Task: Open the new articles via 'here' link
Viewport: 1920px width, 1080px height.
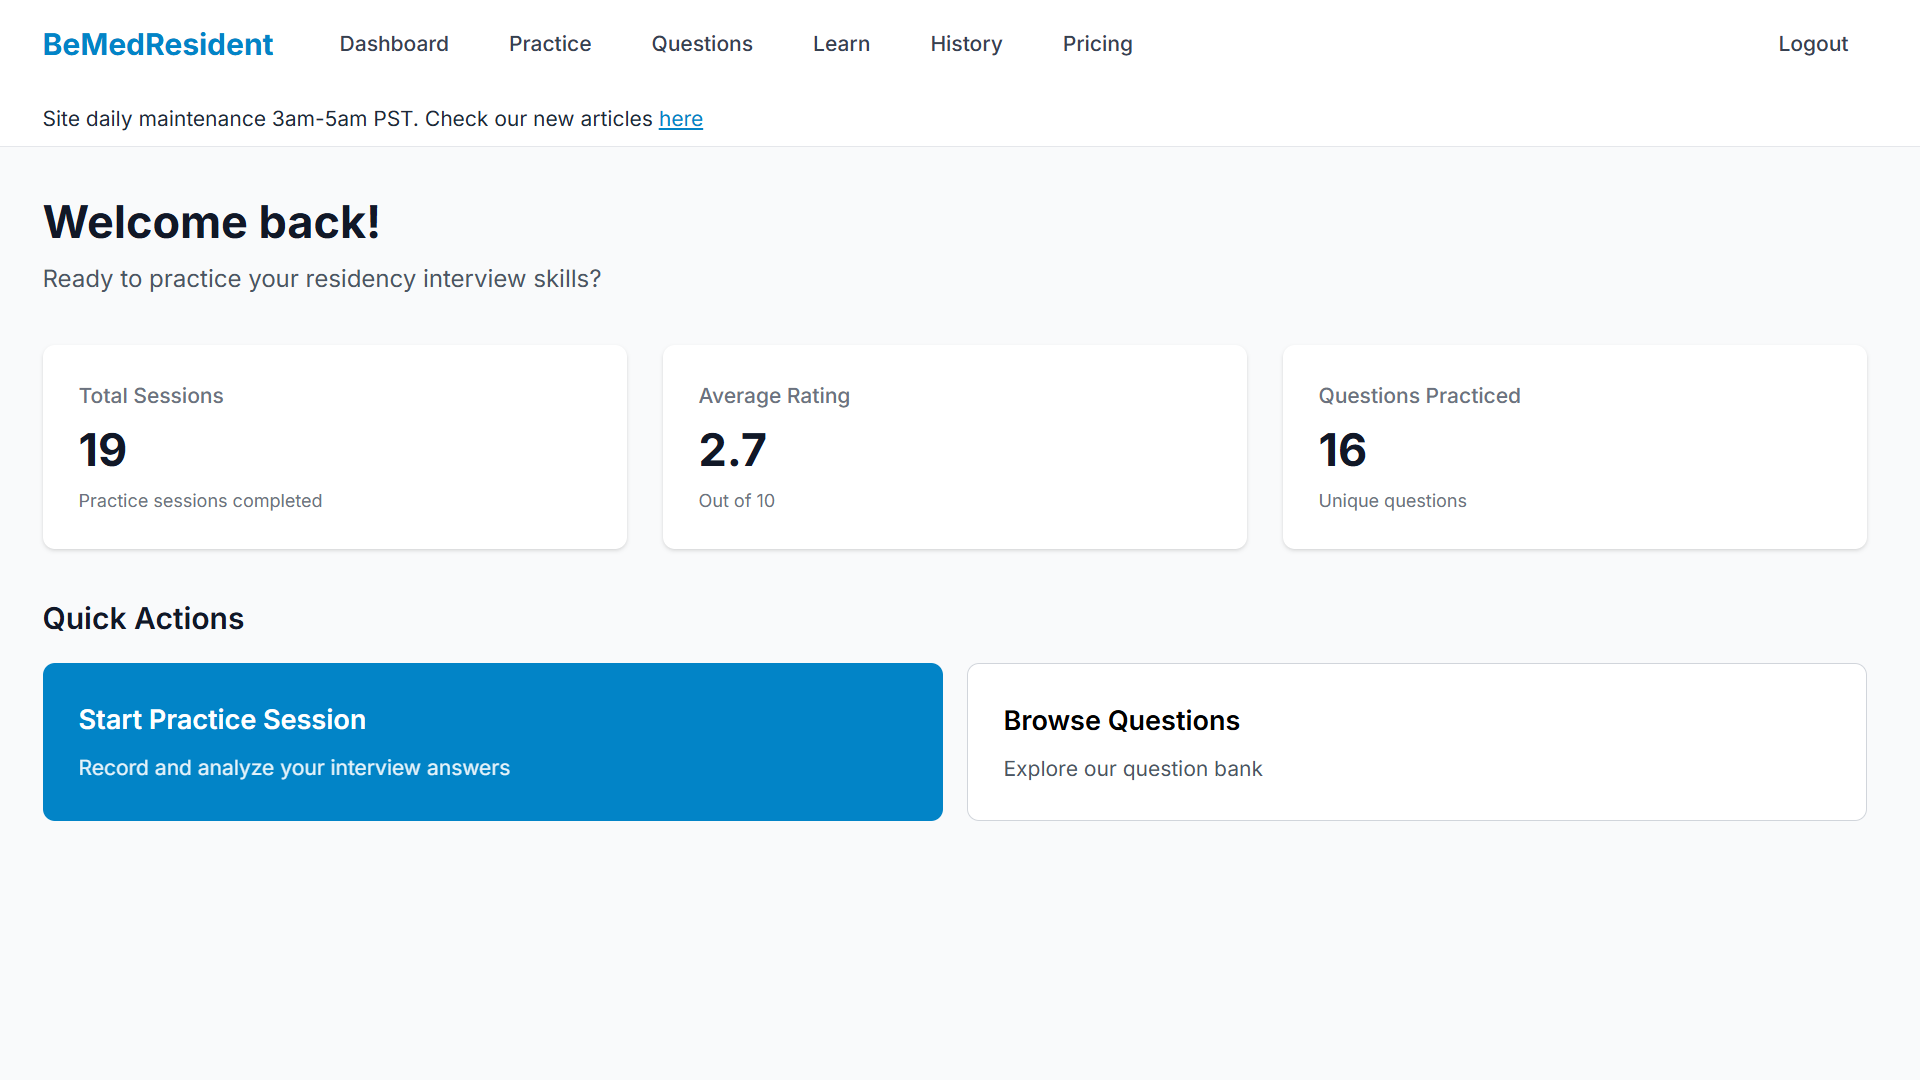Action: coord(681,118)
